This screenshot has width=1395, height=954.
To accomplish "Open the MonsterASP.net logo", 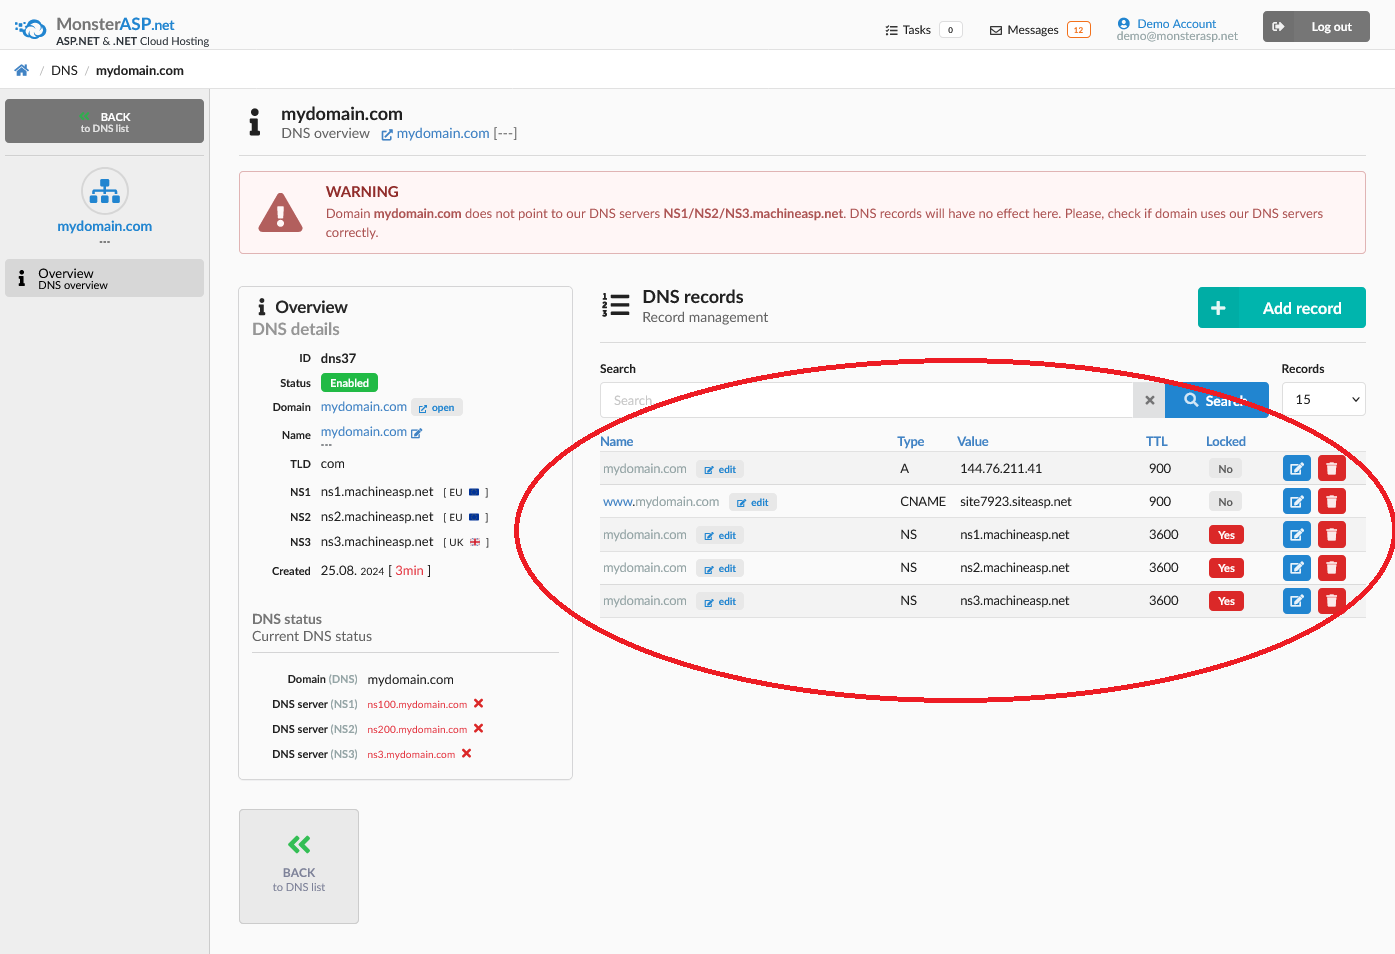I will tap(112, 30).
